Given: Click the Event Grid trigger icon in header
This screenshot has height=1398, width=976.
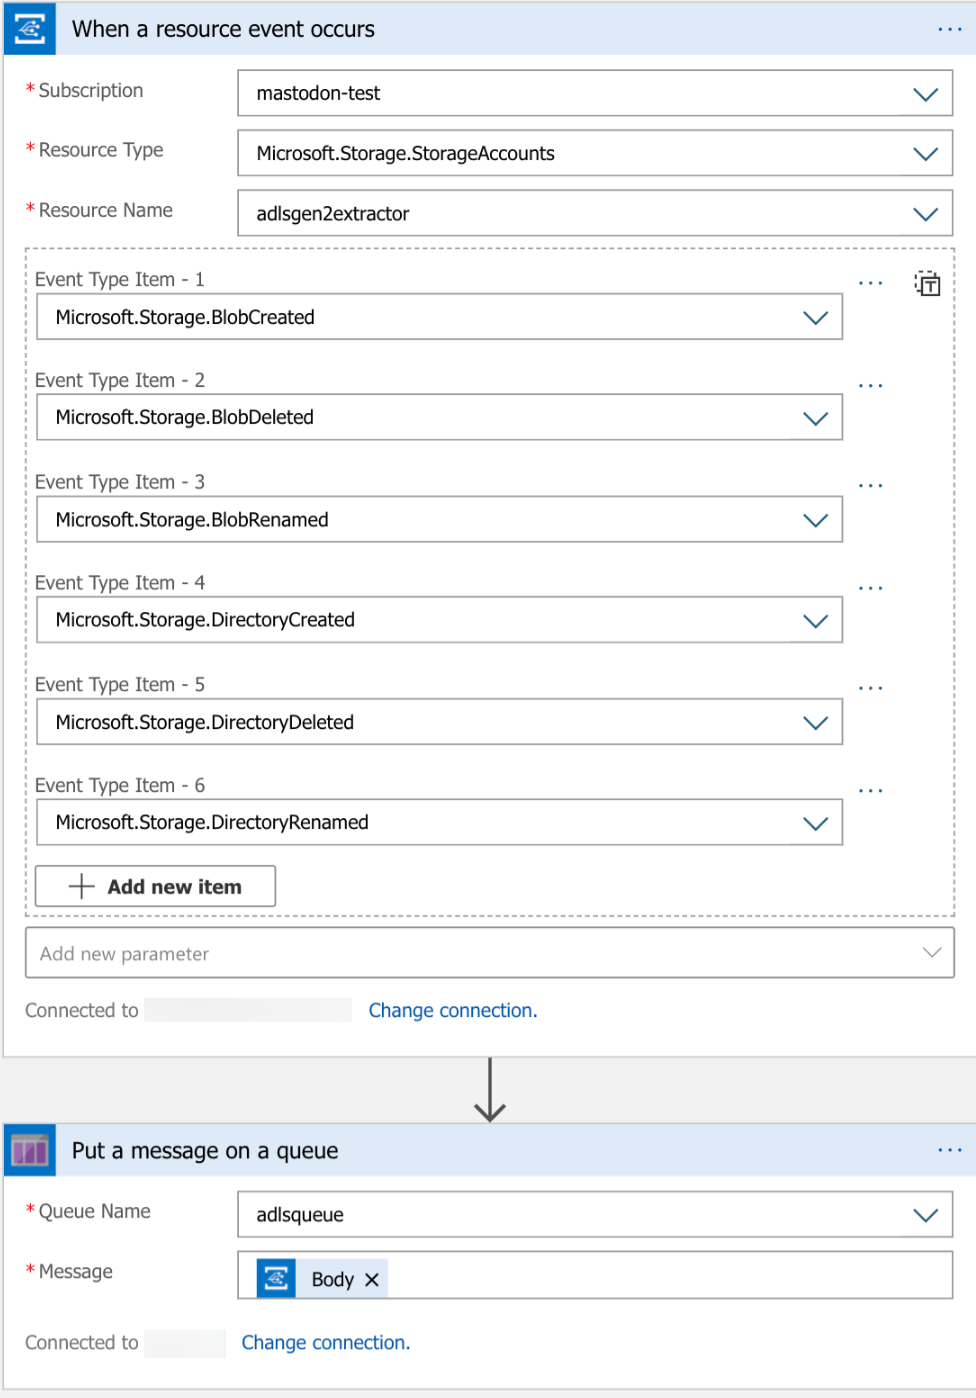Looking at the screenshot, I should [x=29, y=29].
